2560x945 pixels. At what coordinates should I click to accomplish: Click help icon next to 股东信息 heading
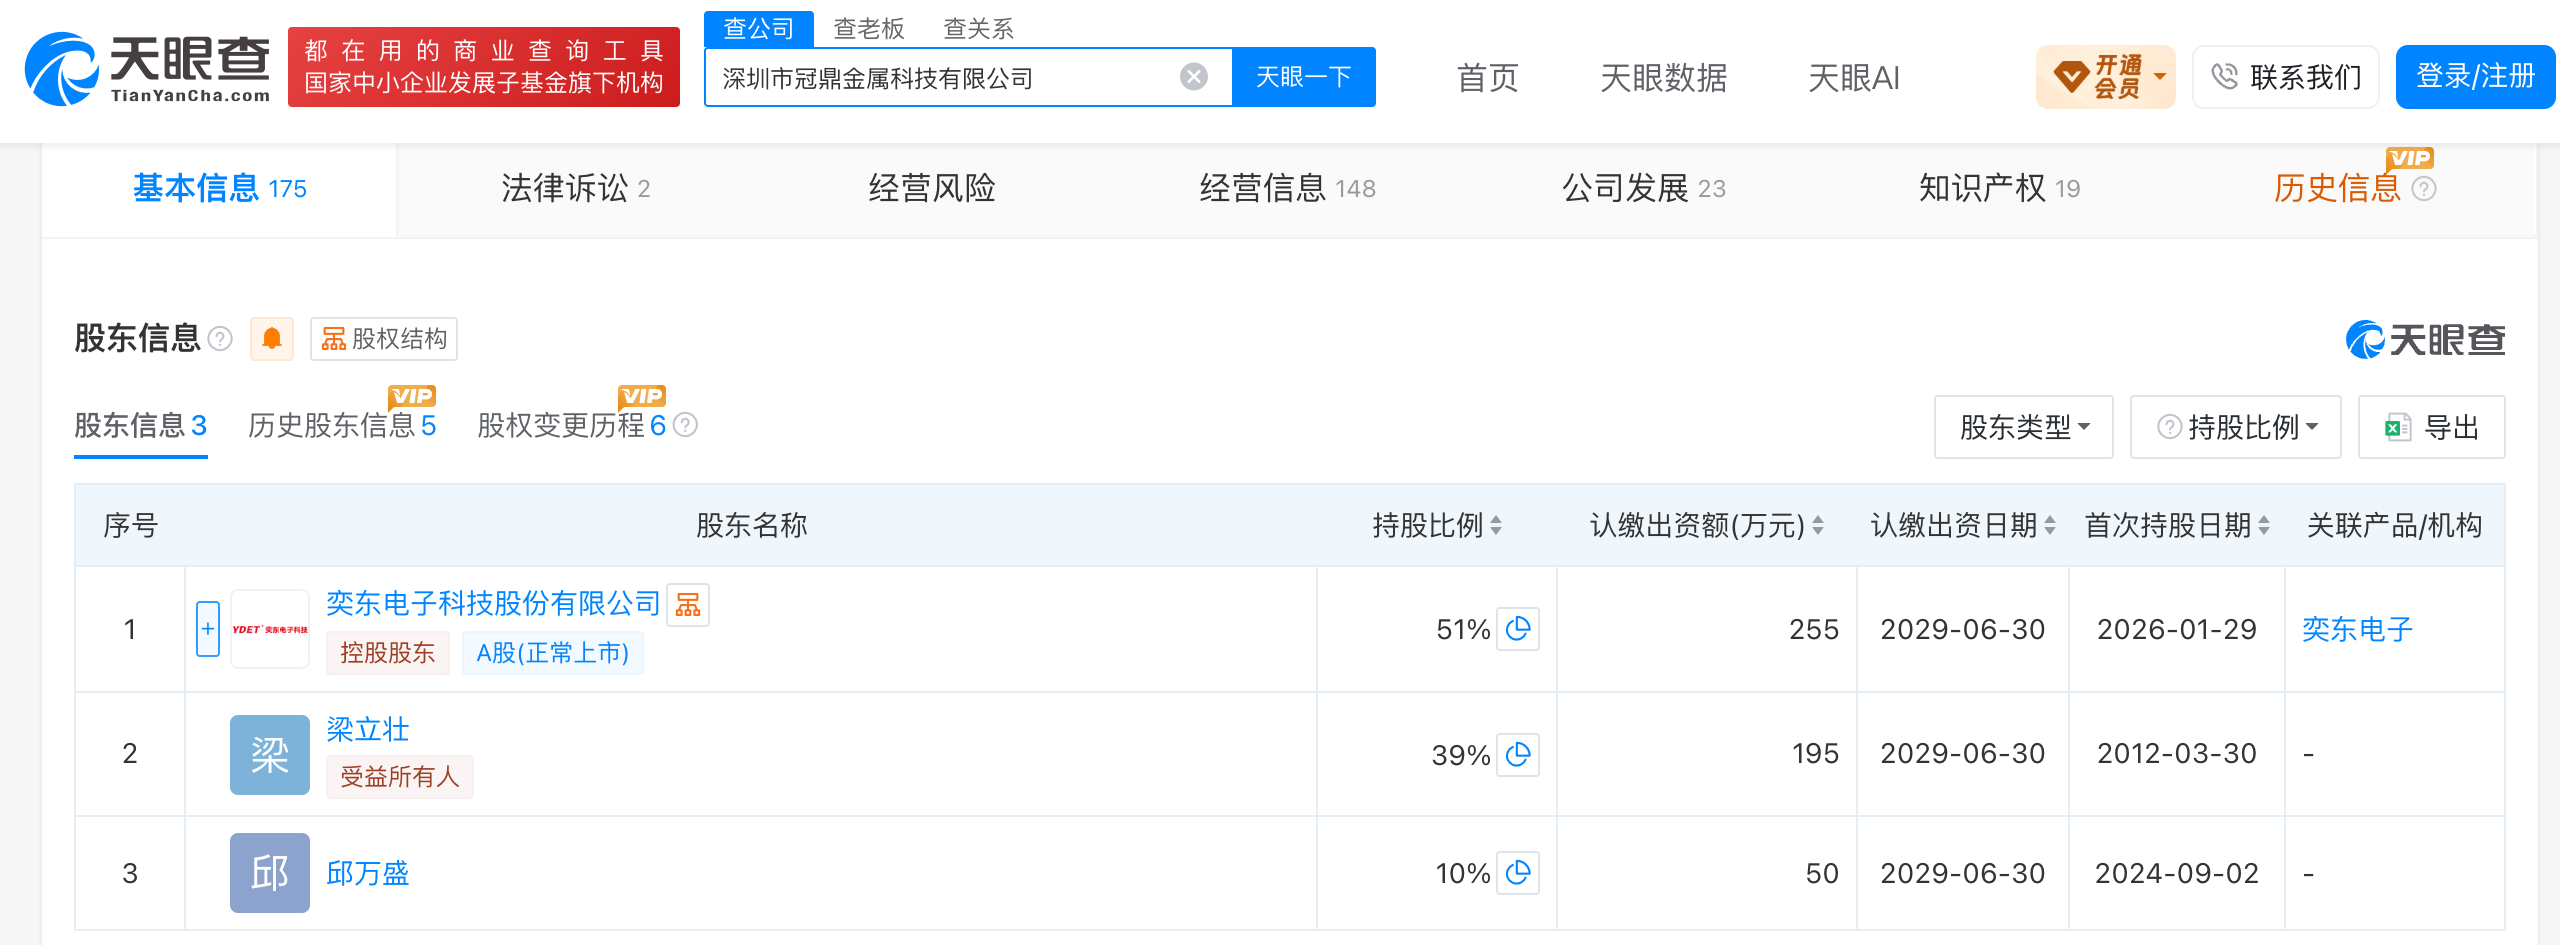tap(220, 339)
